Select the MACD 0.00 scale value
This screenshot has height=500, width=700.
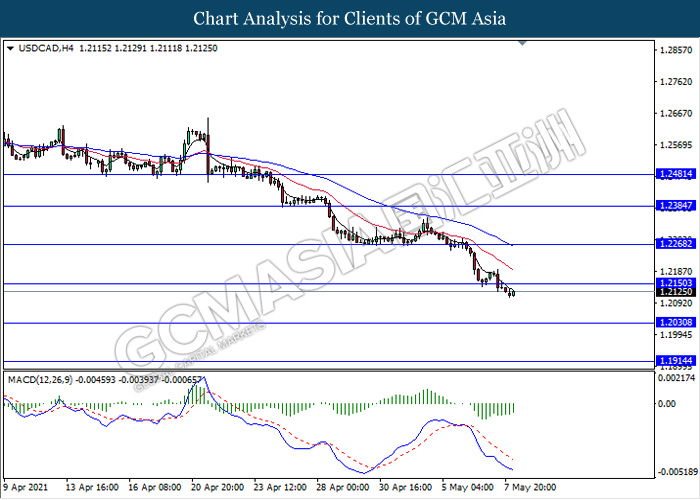coord(667,404)
